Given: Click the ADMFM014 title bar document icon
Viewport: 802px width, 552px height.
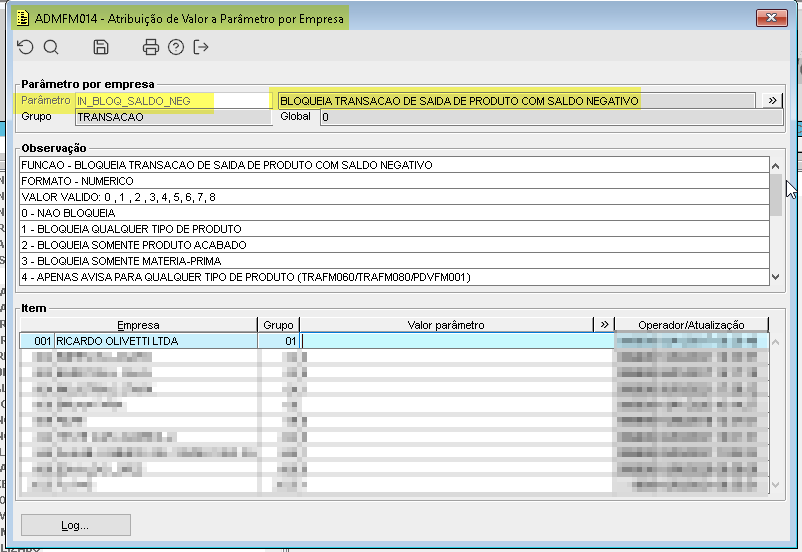Looking at the screenshot, I should 23,18.
